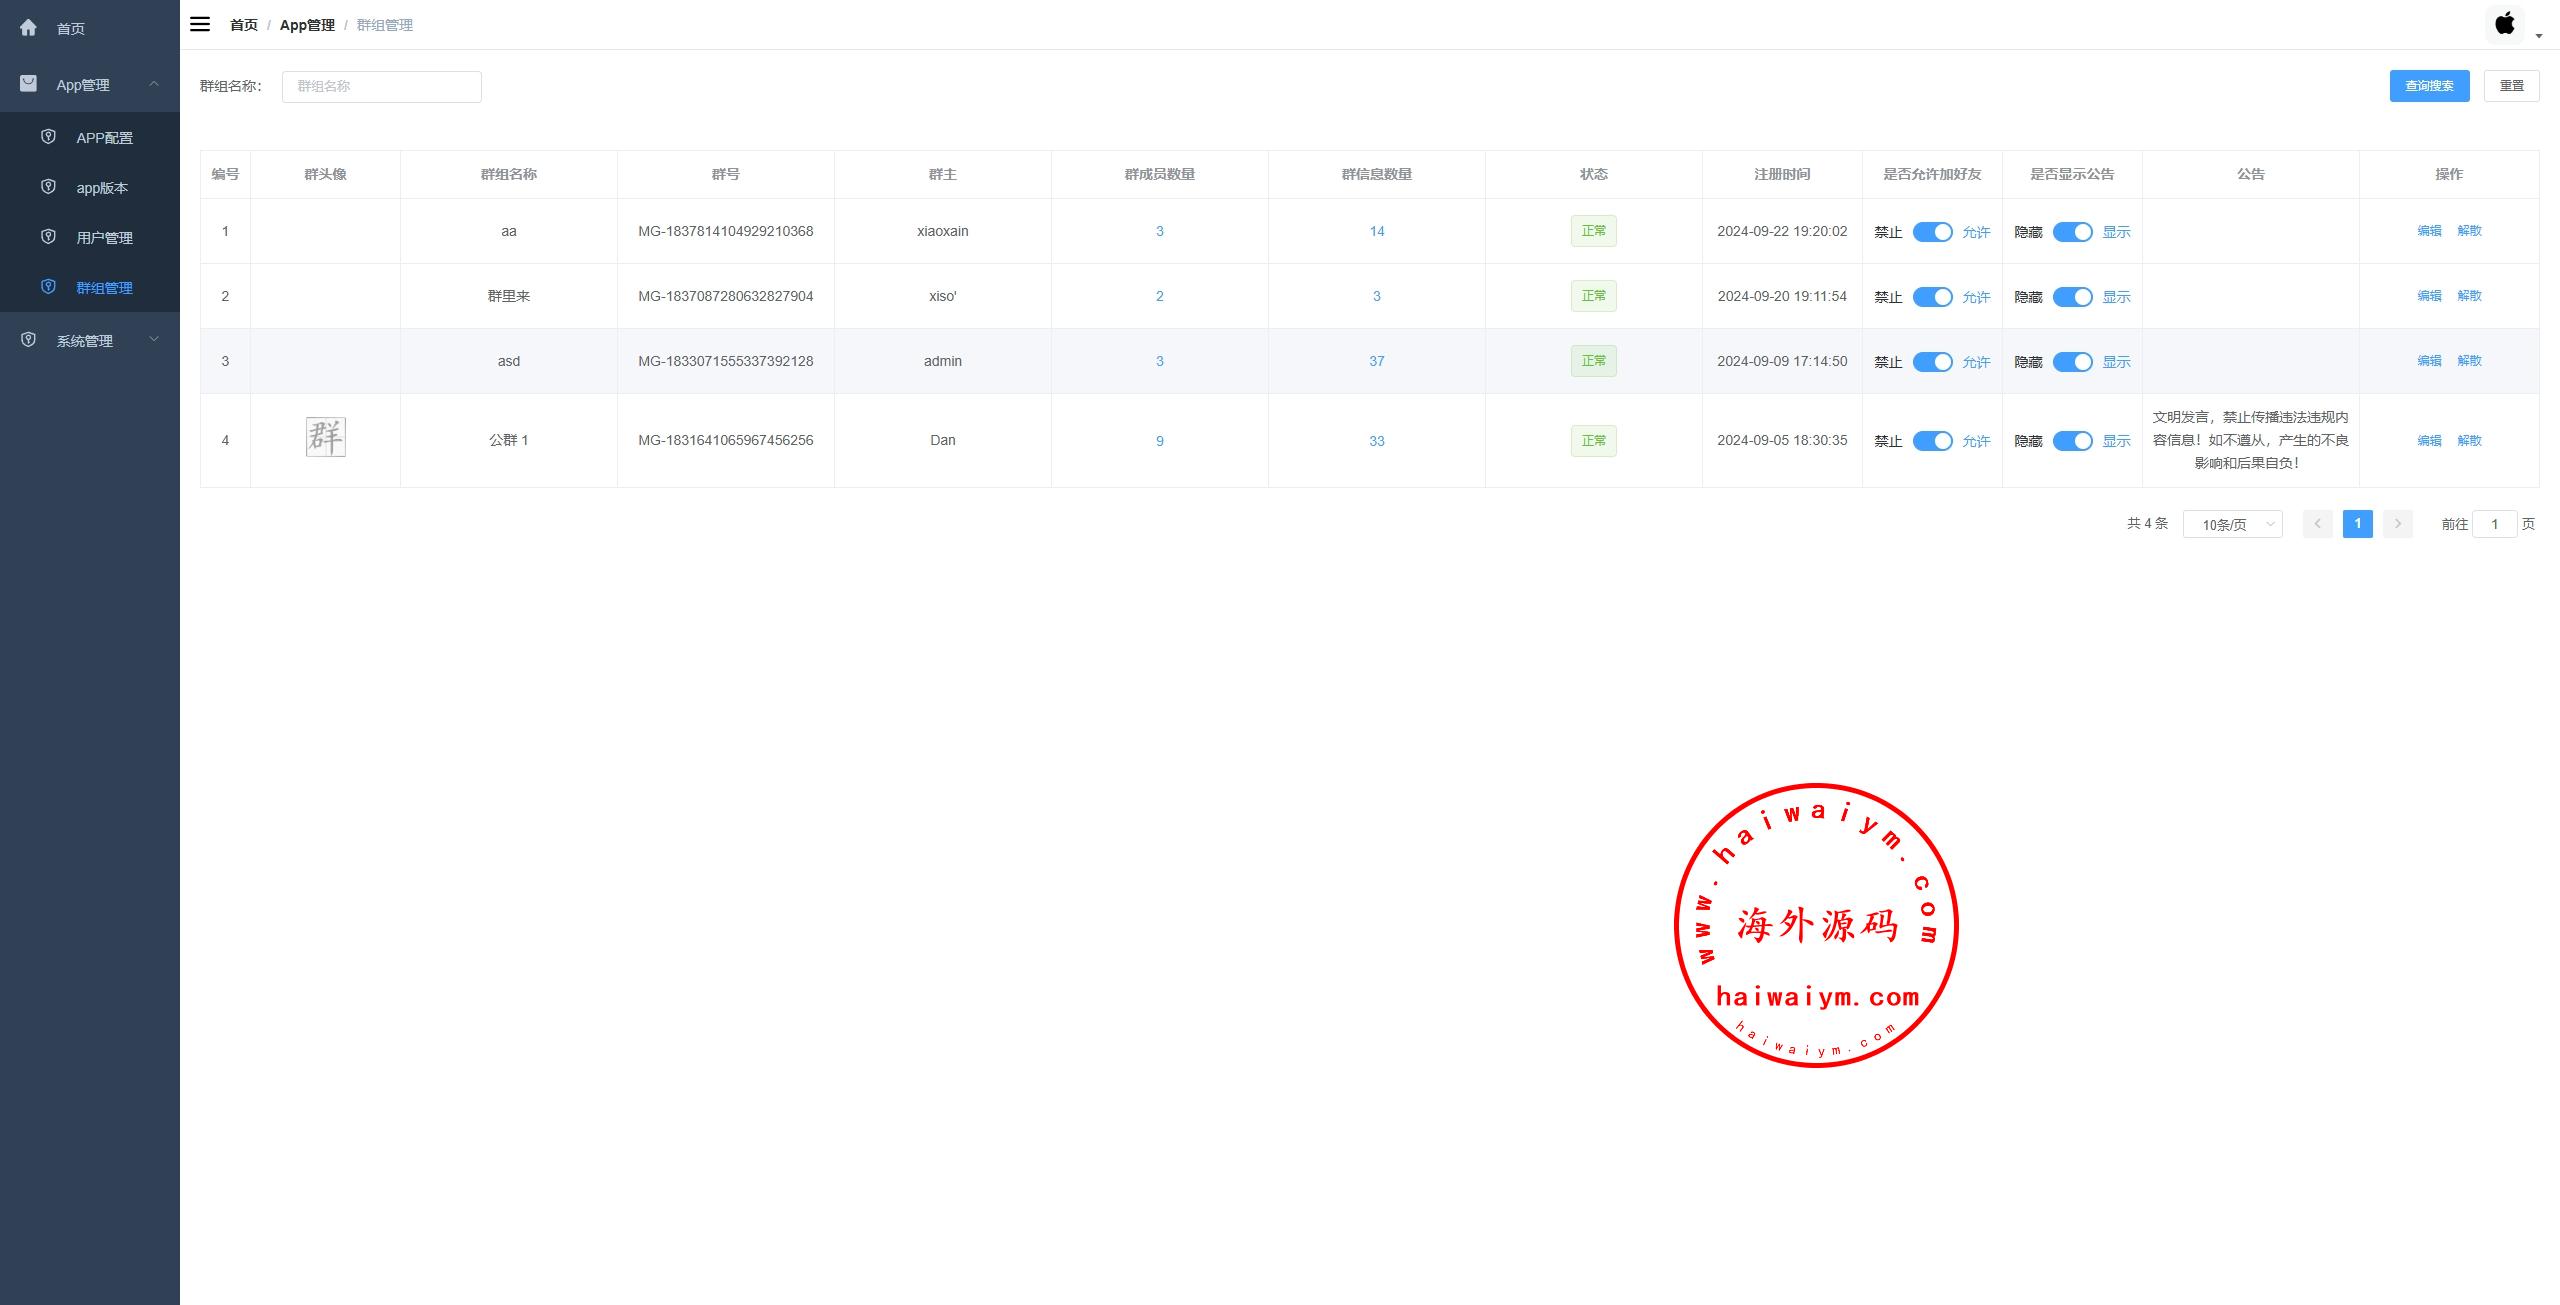
Task: Click the 查询搜索 button
Action: point(2429,86)
